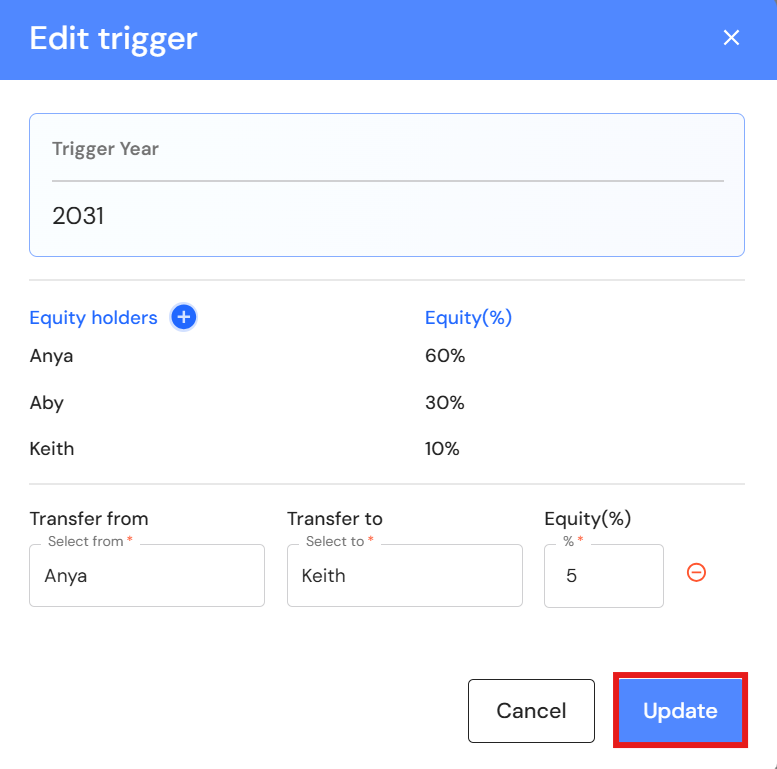This screenshot has width=777, height=769.
Task: Click the blue Equity(%) column header
Action: click(x=468, y=318)
